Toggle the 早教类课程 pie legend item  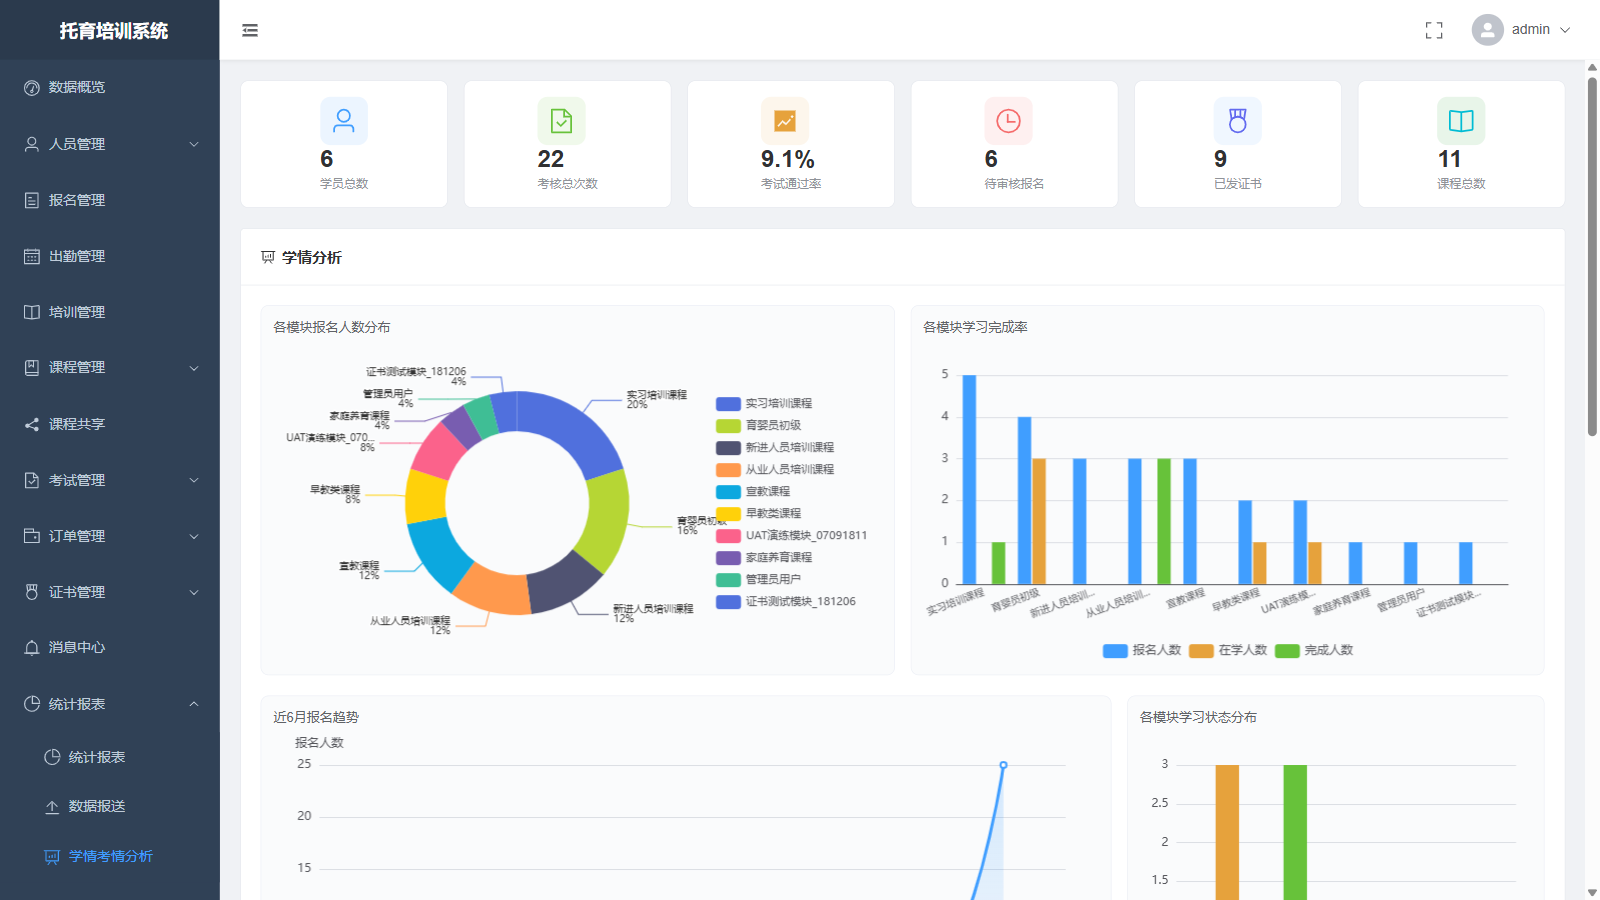(x=759, y=514)
